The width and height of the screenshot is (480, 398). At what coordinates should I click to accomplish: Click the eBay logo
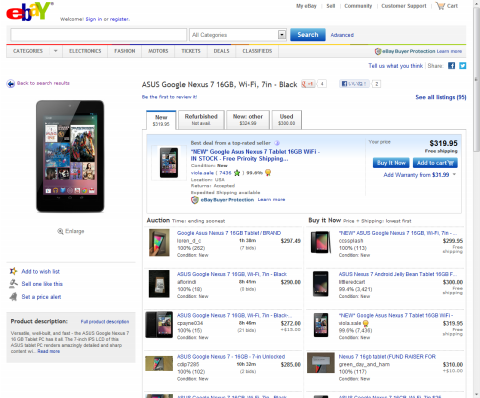coord(29,12)
